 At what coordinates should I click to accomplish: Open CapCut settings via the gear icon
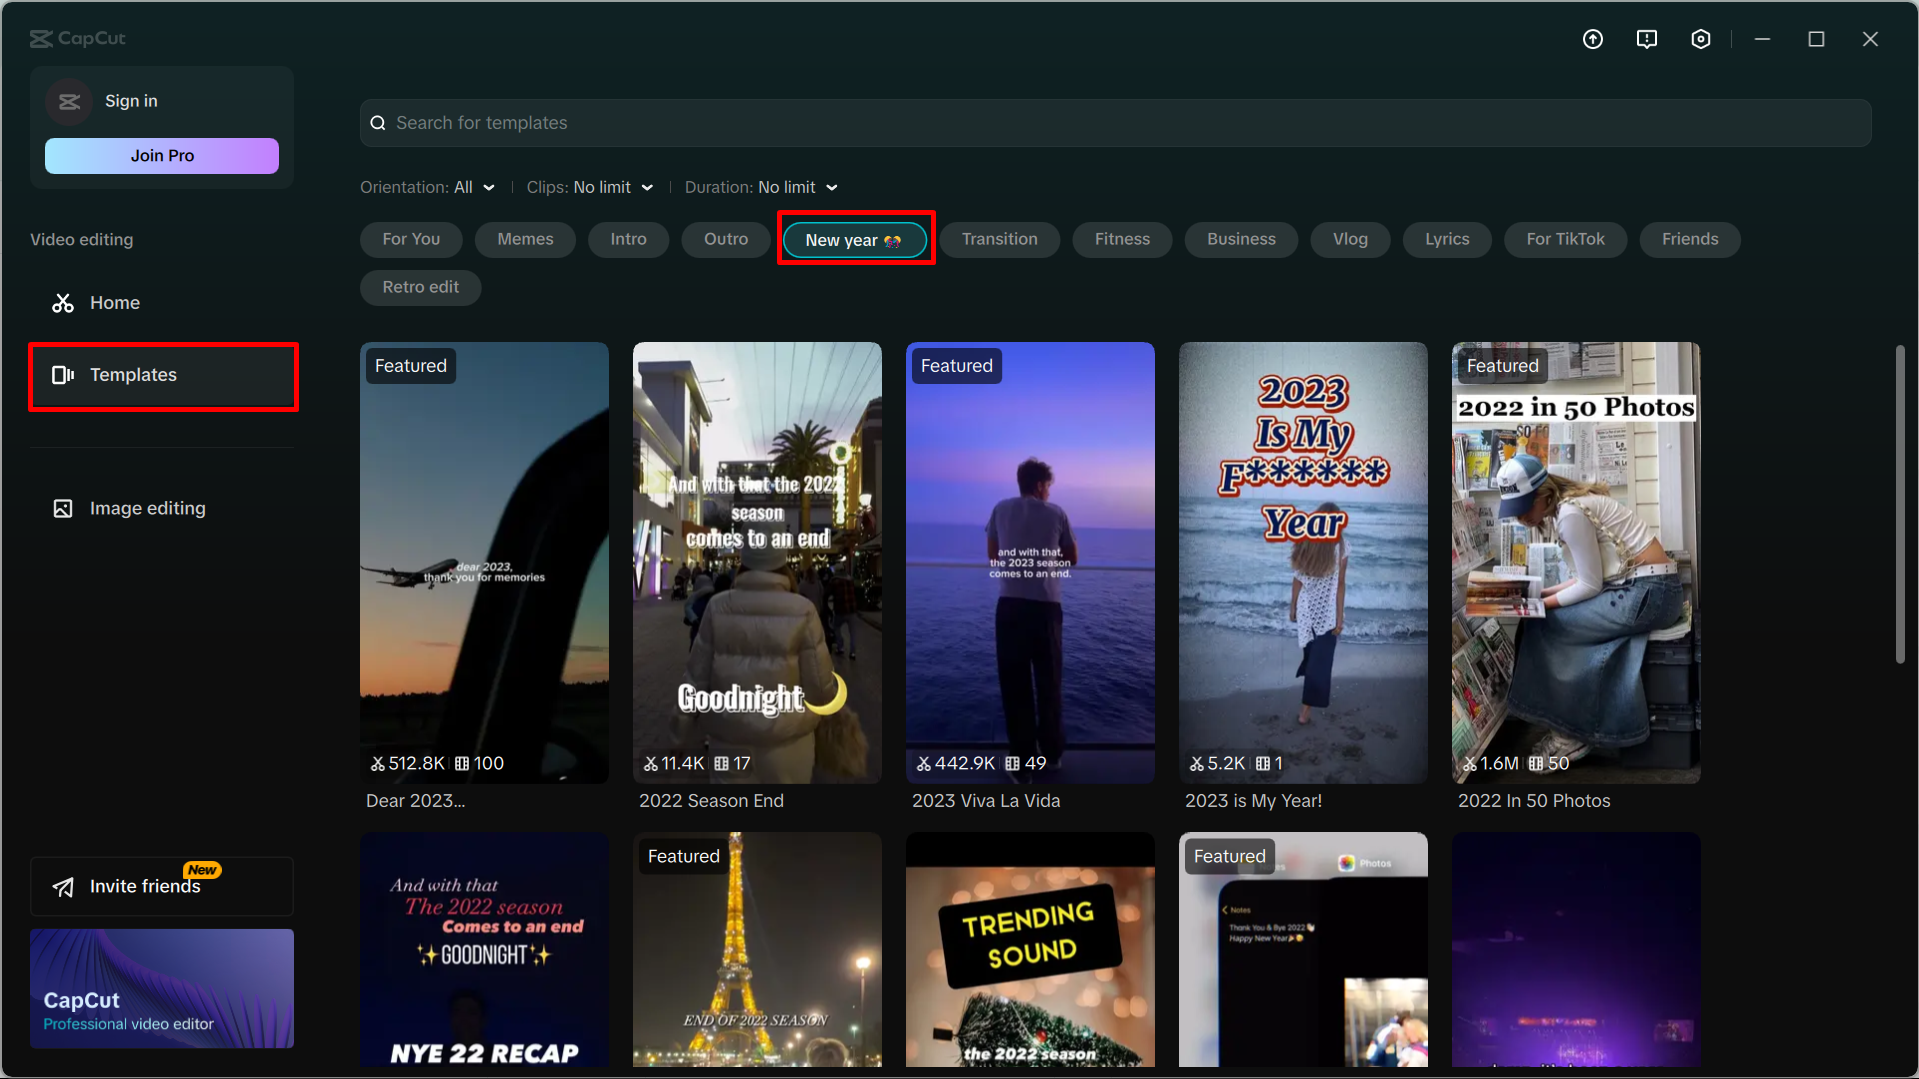pos(1700,38)
